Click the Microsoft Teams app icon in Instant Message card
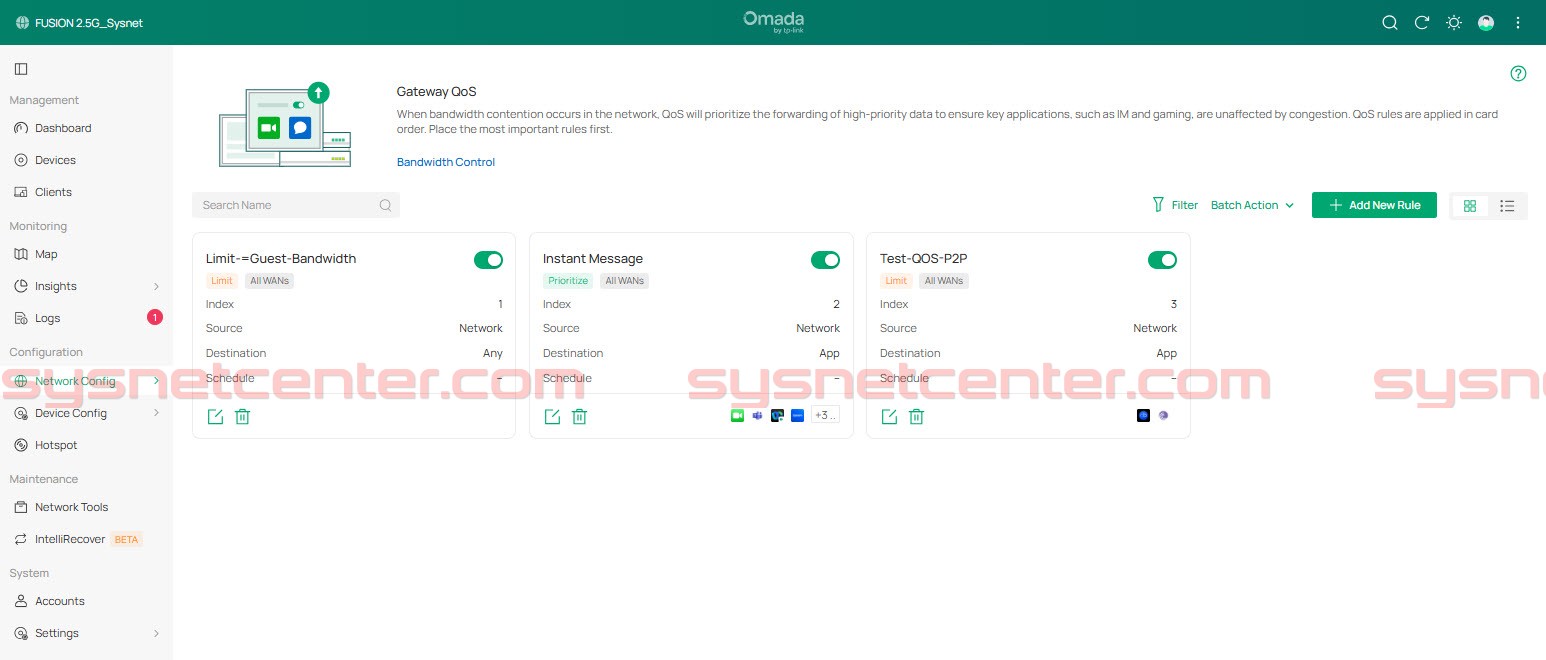This screenshot has height=660, width=1546. 757,416
